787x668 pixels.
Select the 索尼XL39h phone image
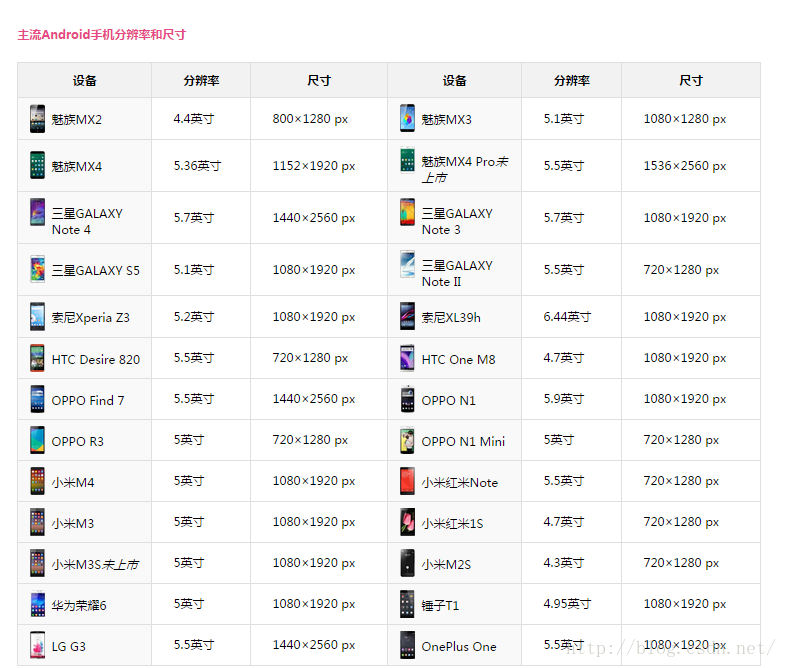407,316
